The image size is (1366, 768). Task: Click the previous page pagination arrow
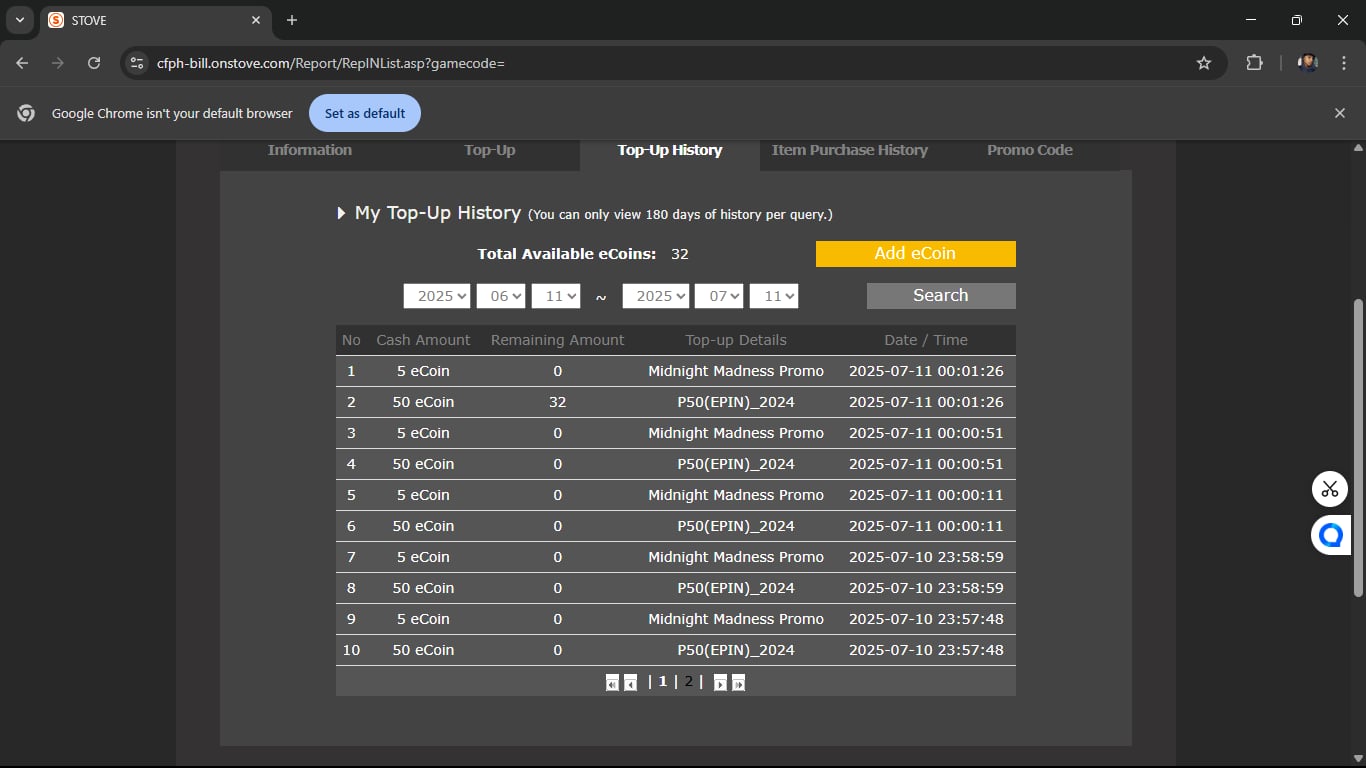[x=630, y=683]
